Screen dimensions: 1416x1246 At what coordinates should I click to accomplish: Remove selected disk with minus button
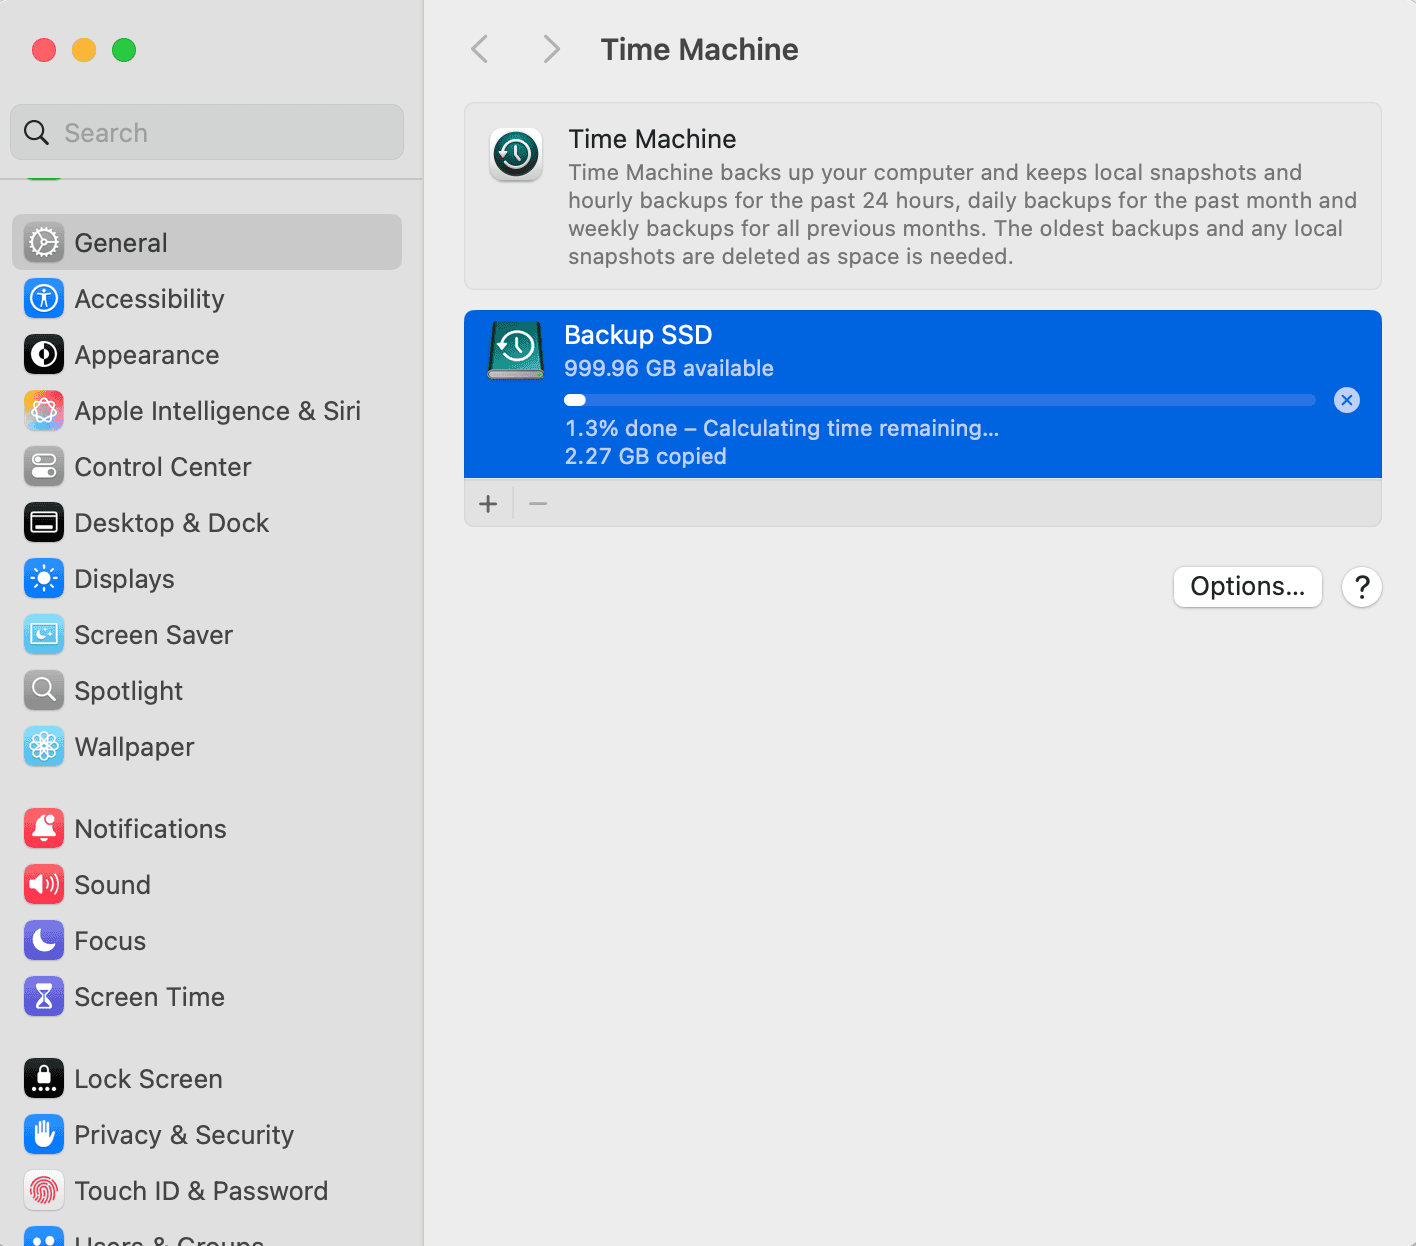[538, 503]
